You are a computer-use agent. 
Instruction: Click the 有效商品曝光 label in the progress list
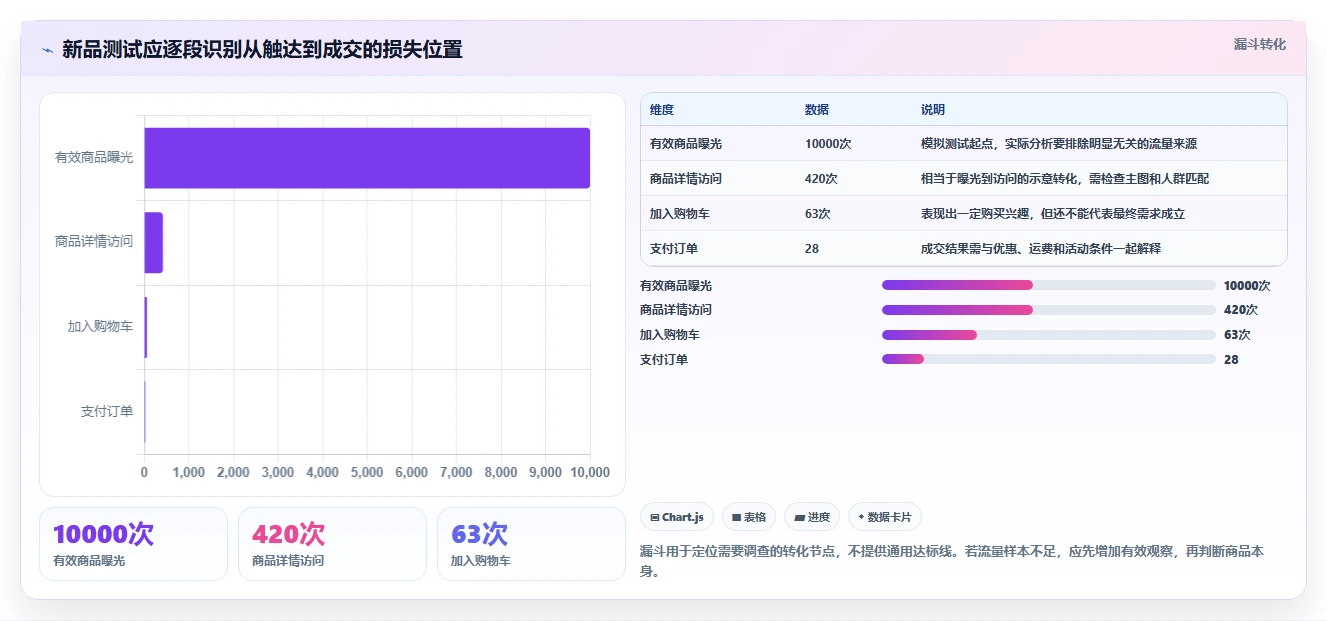tap(676, 286)
